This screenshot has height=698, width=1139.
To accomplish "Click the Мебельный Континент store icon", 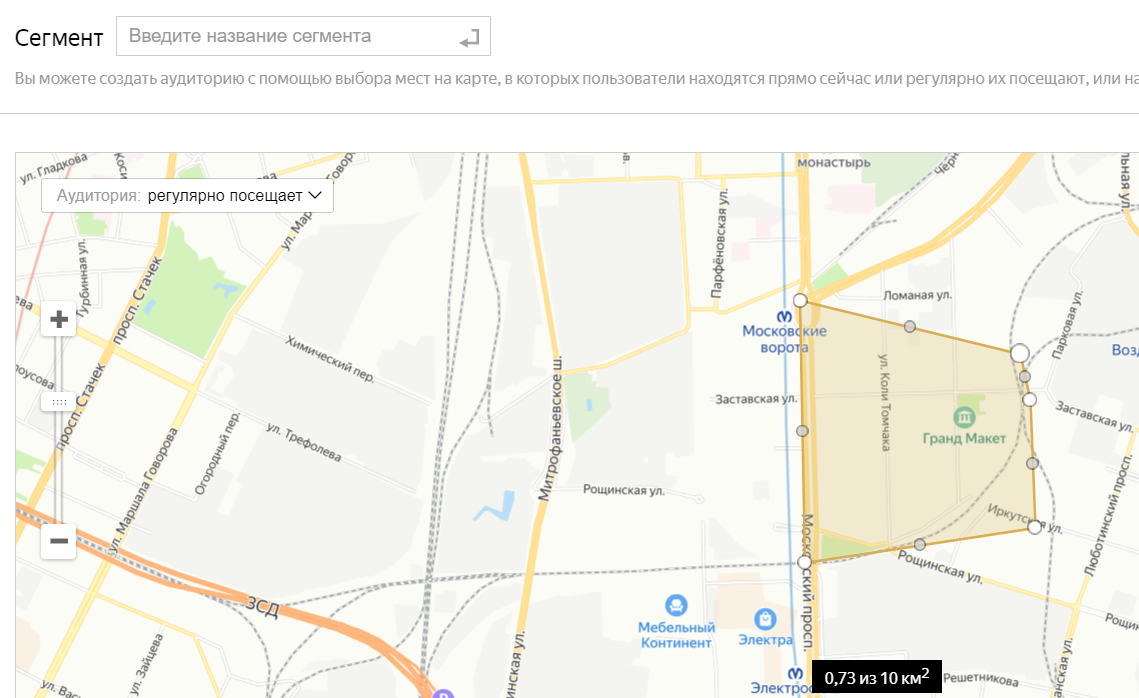I will point(676,605).
